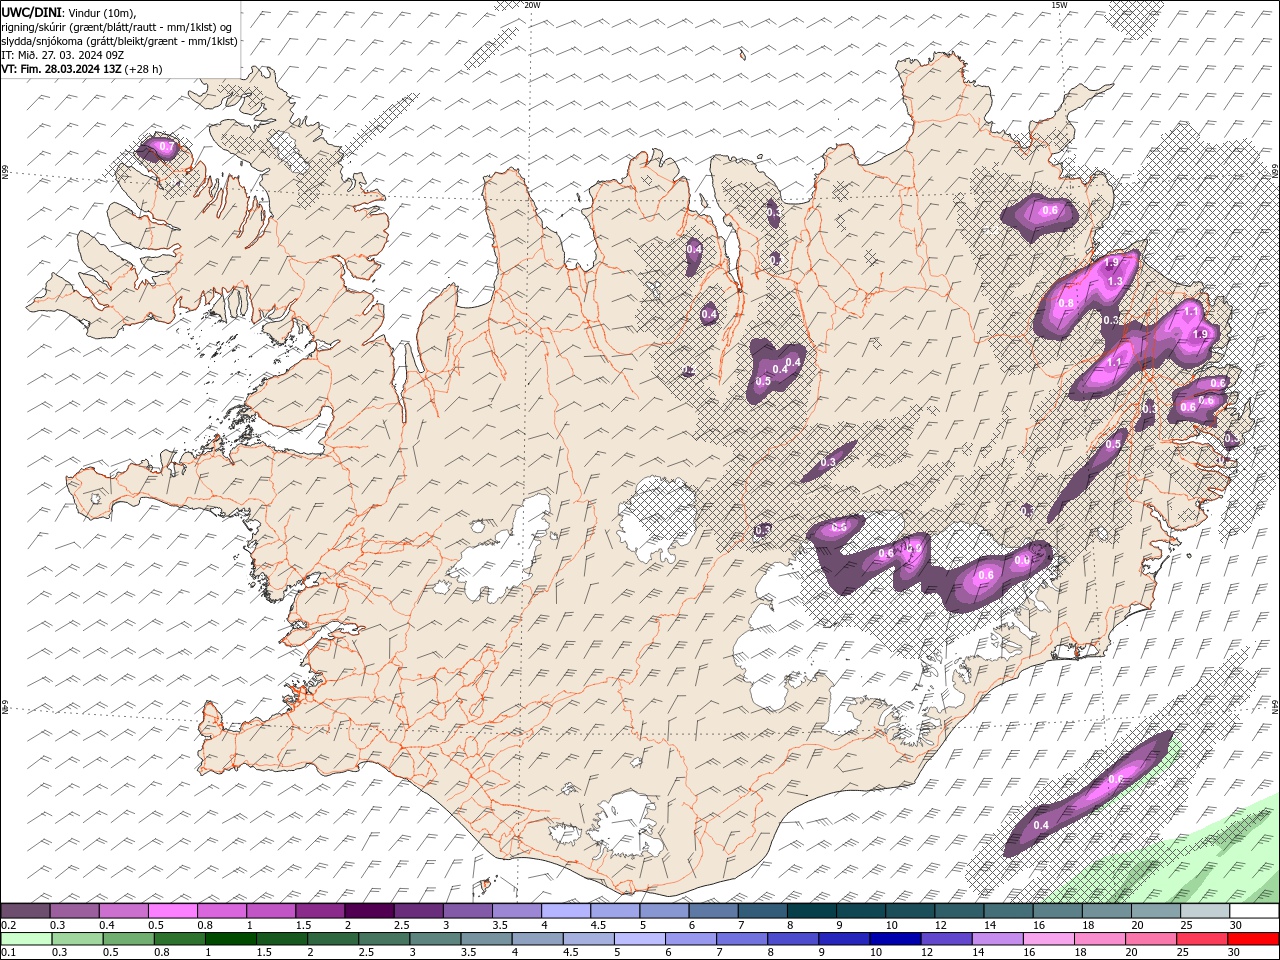The height and width of the screenshot is (960, 1280).
Task: Click the 0.6 value in the northeast snow patch near the coast
Action: 1050,211
